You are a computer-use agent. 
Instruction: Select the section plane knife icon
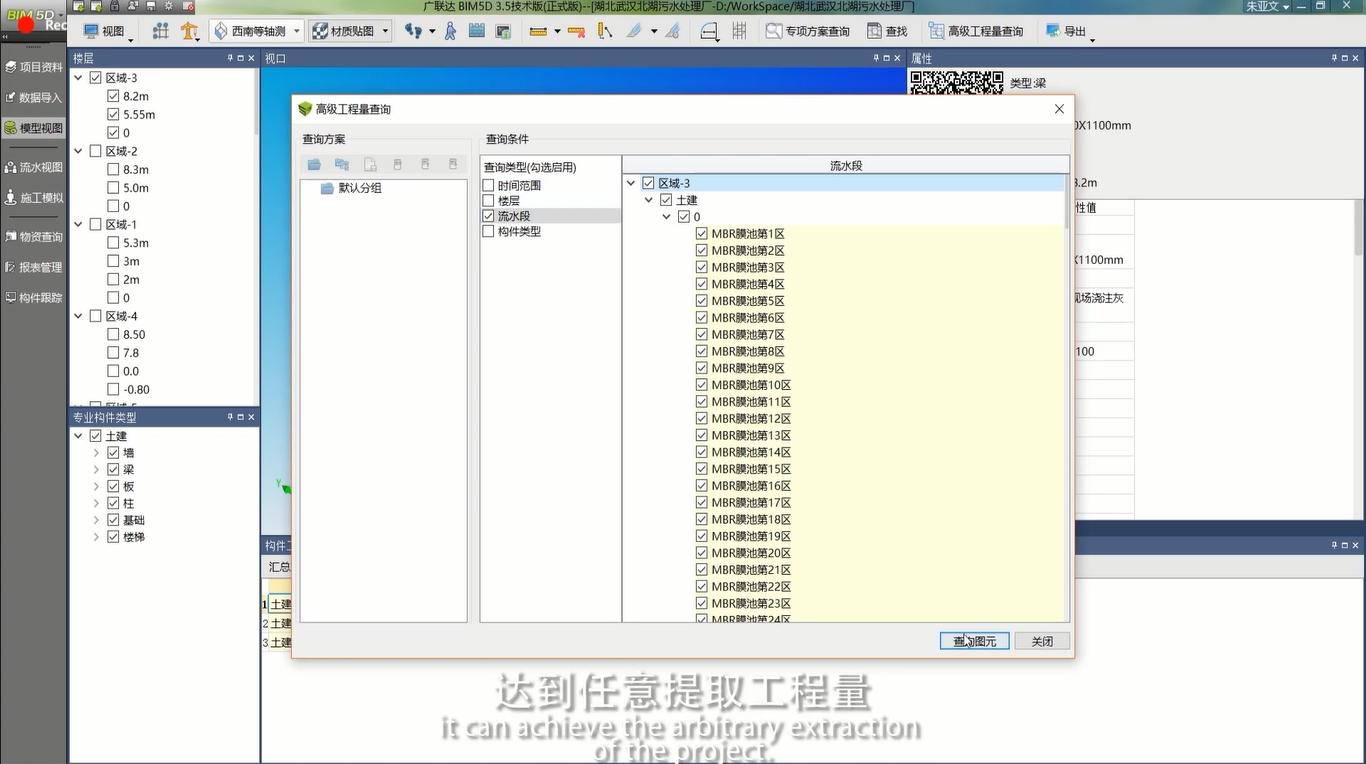pyautogui.click(x=634, y=31)
